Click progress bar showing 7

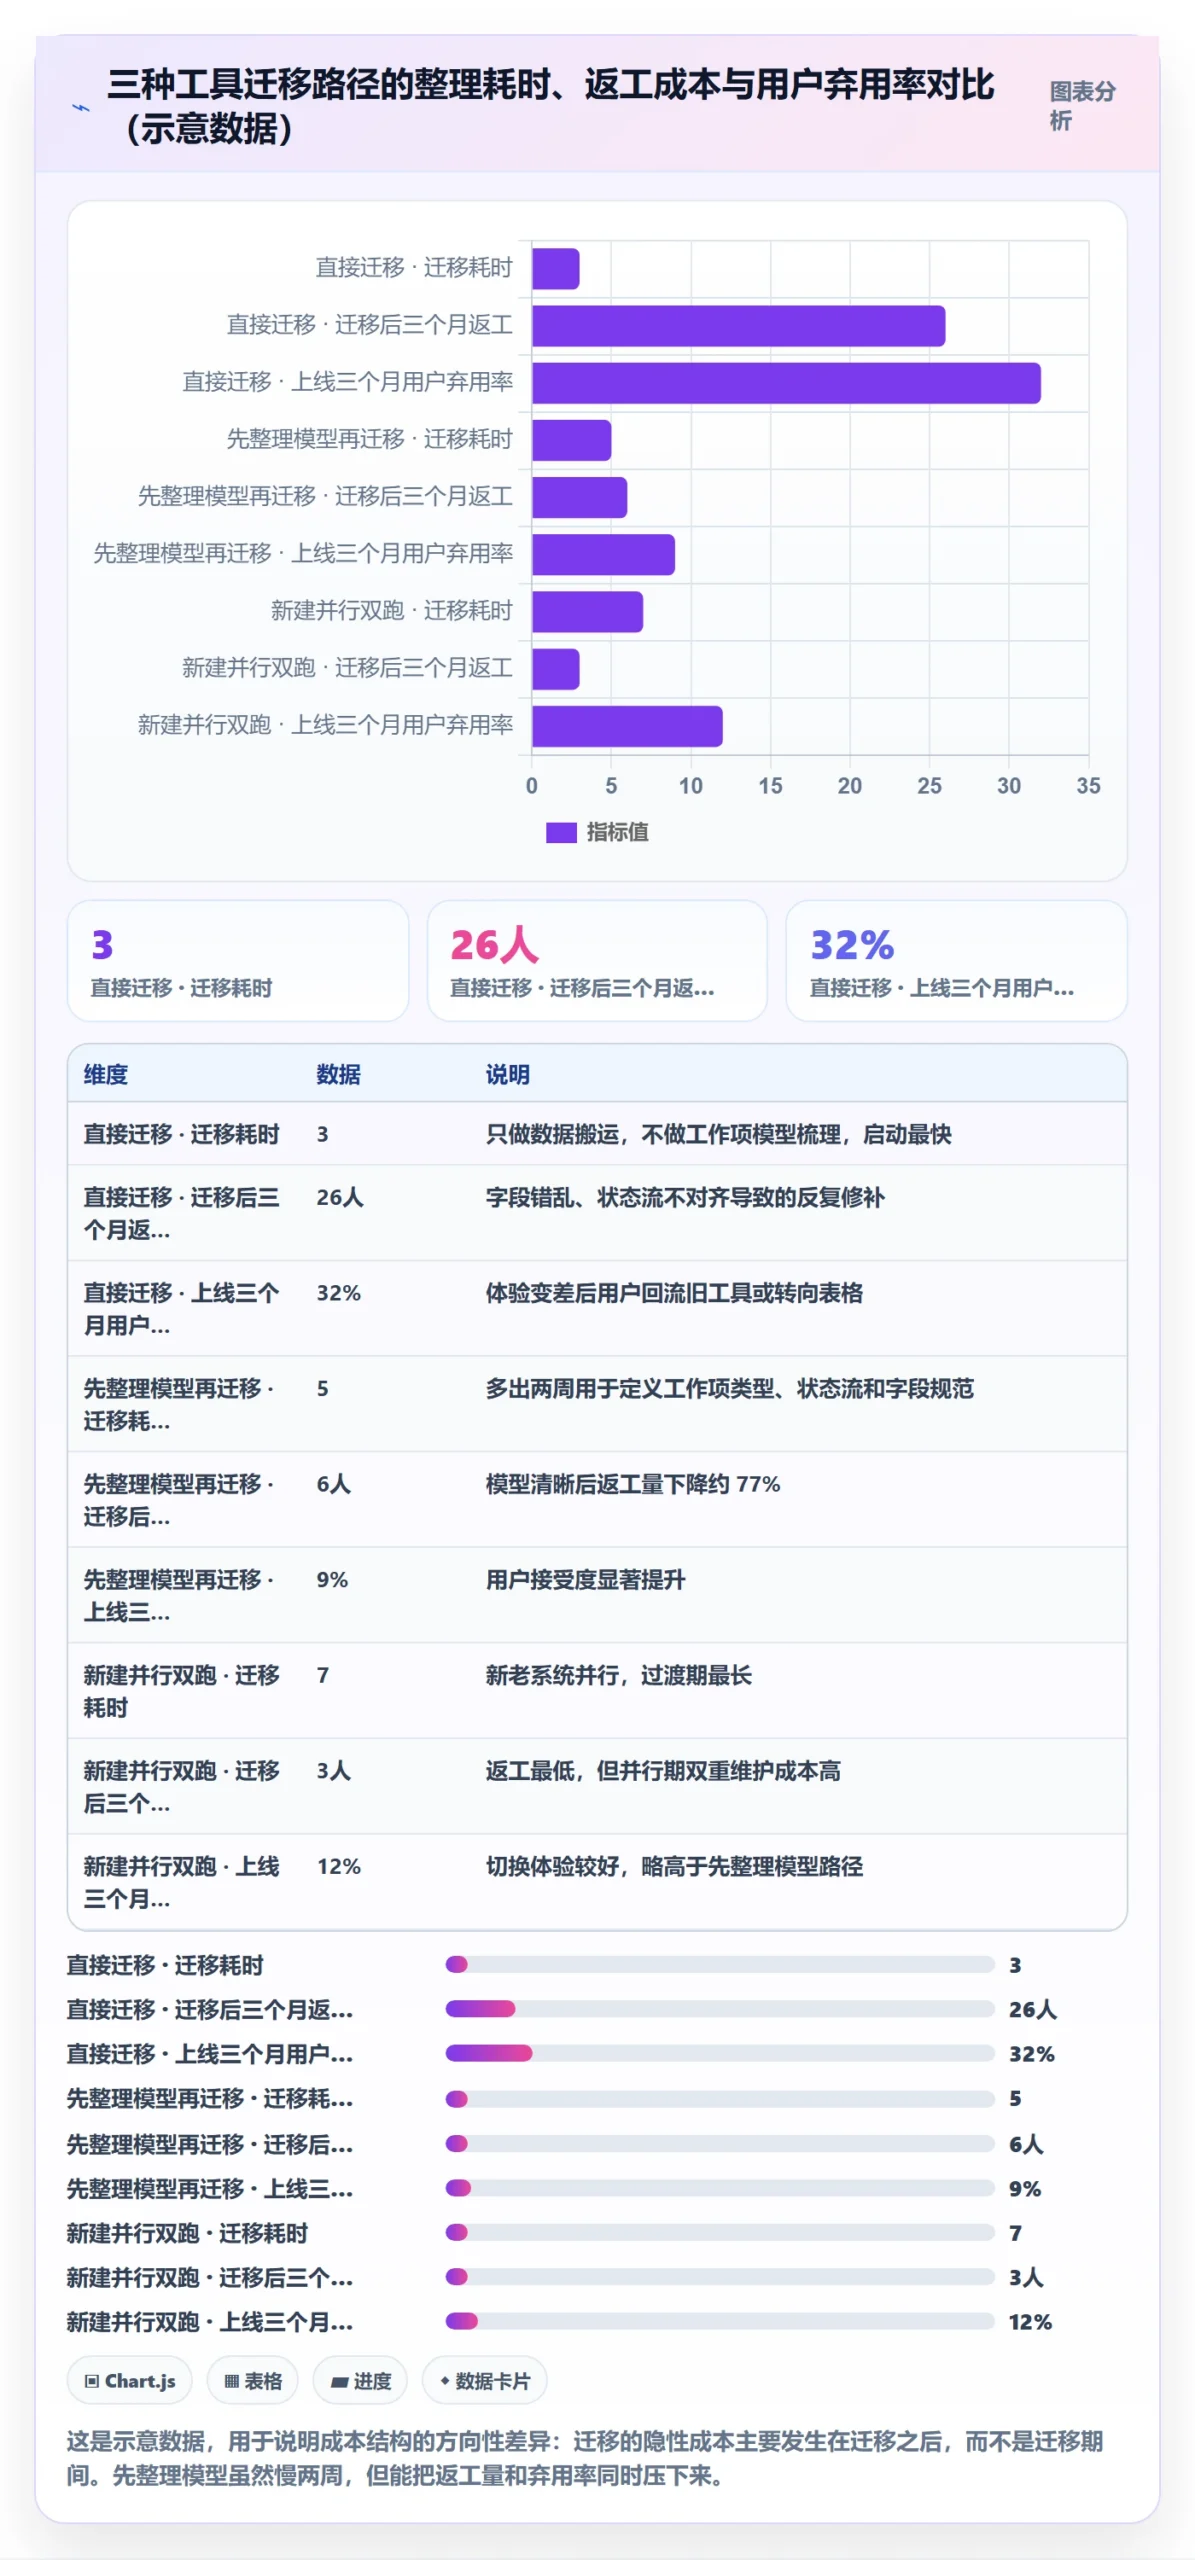click(x=720, y=2232)
